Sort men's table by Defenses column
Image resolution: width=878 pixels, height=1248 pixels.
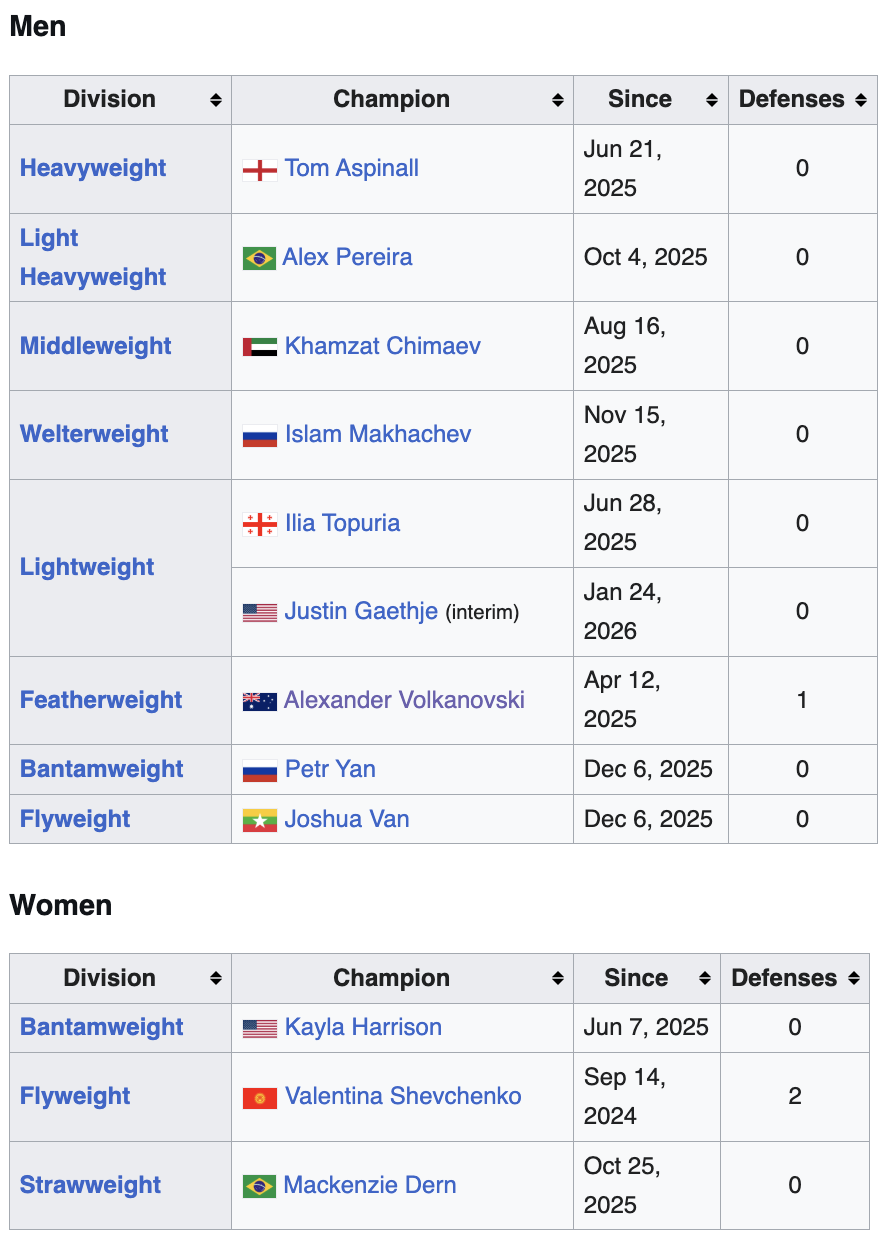point(861,100)
